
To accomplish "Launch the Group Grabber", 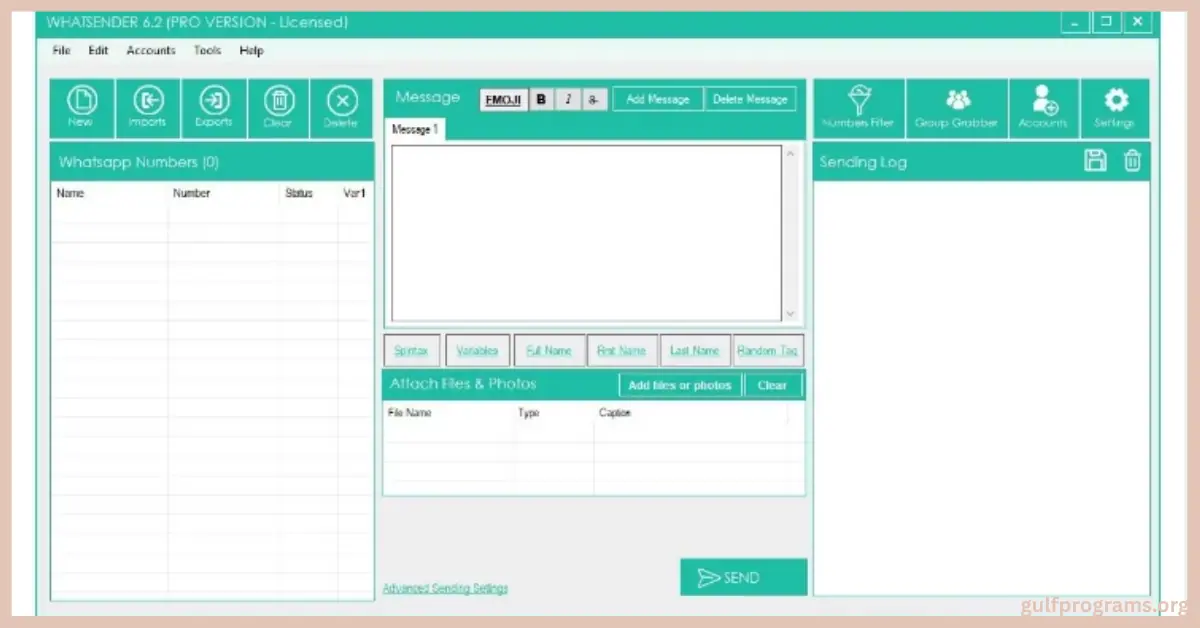I will [x=957, y=107].
